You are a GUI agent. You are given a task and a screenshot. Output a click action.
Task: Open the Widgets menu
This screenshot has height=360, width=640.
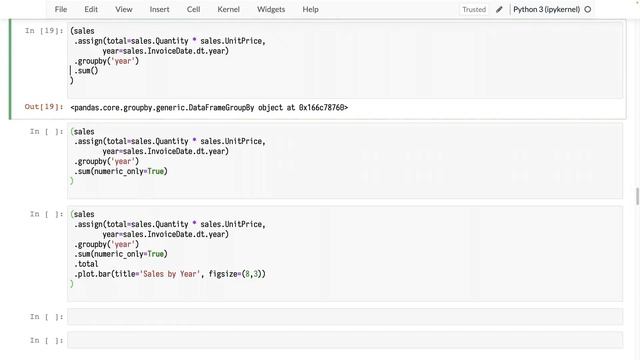pos(271,9)
